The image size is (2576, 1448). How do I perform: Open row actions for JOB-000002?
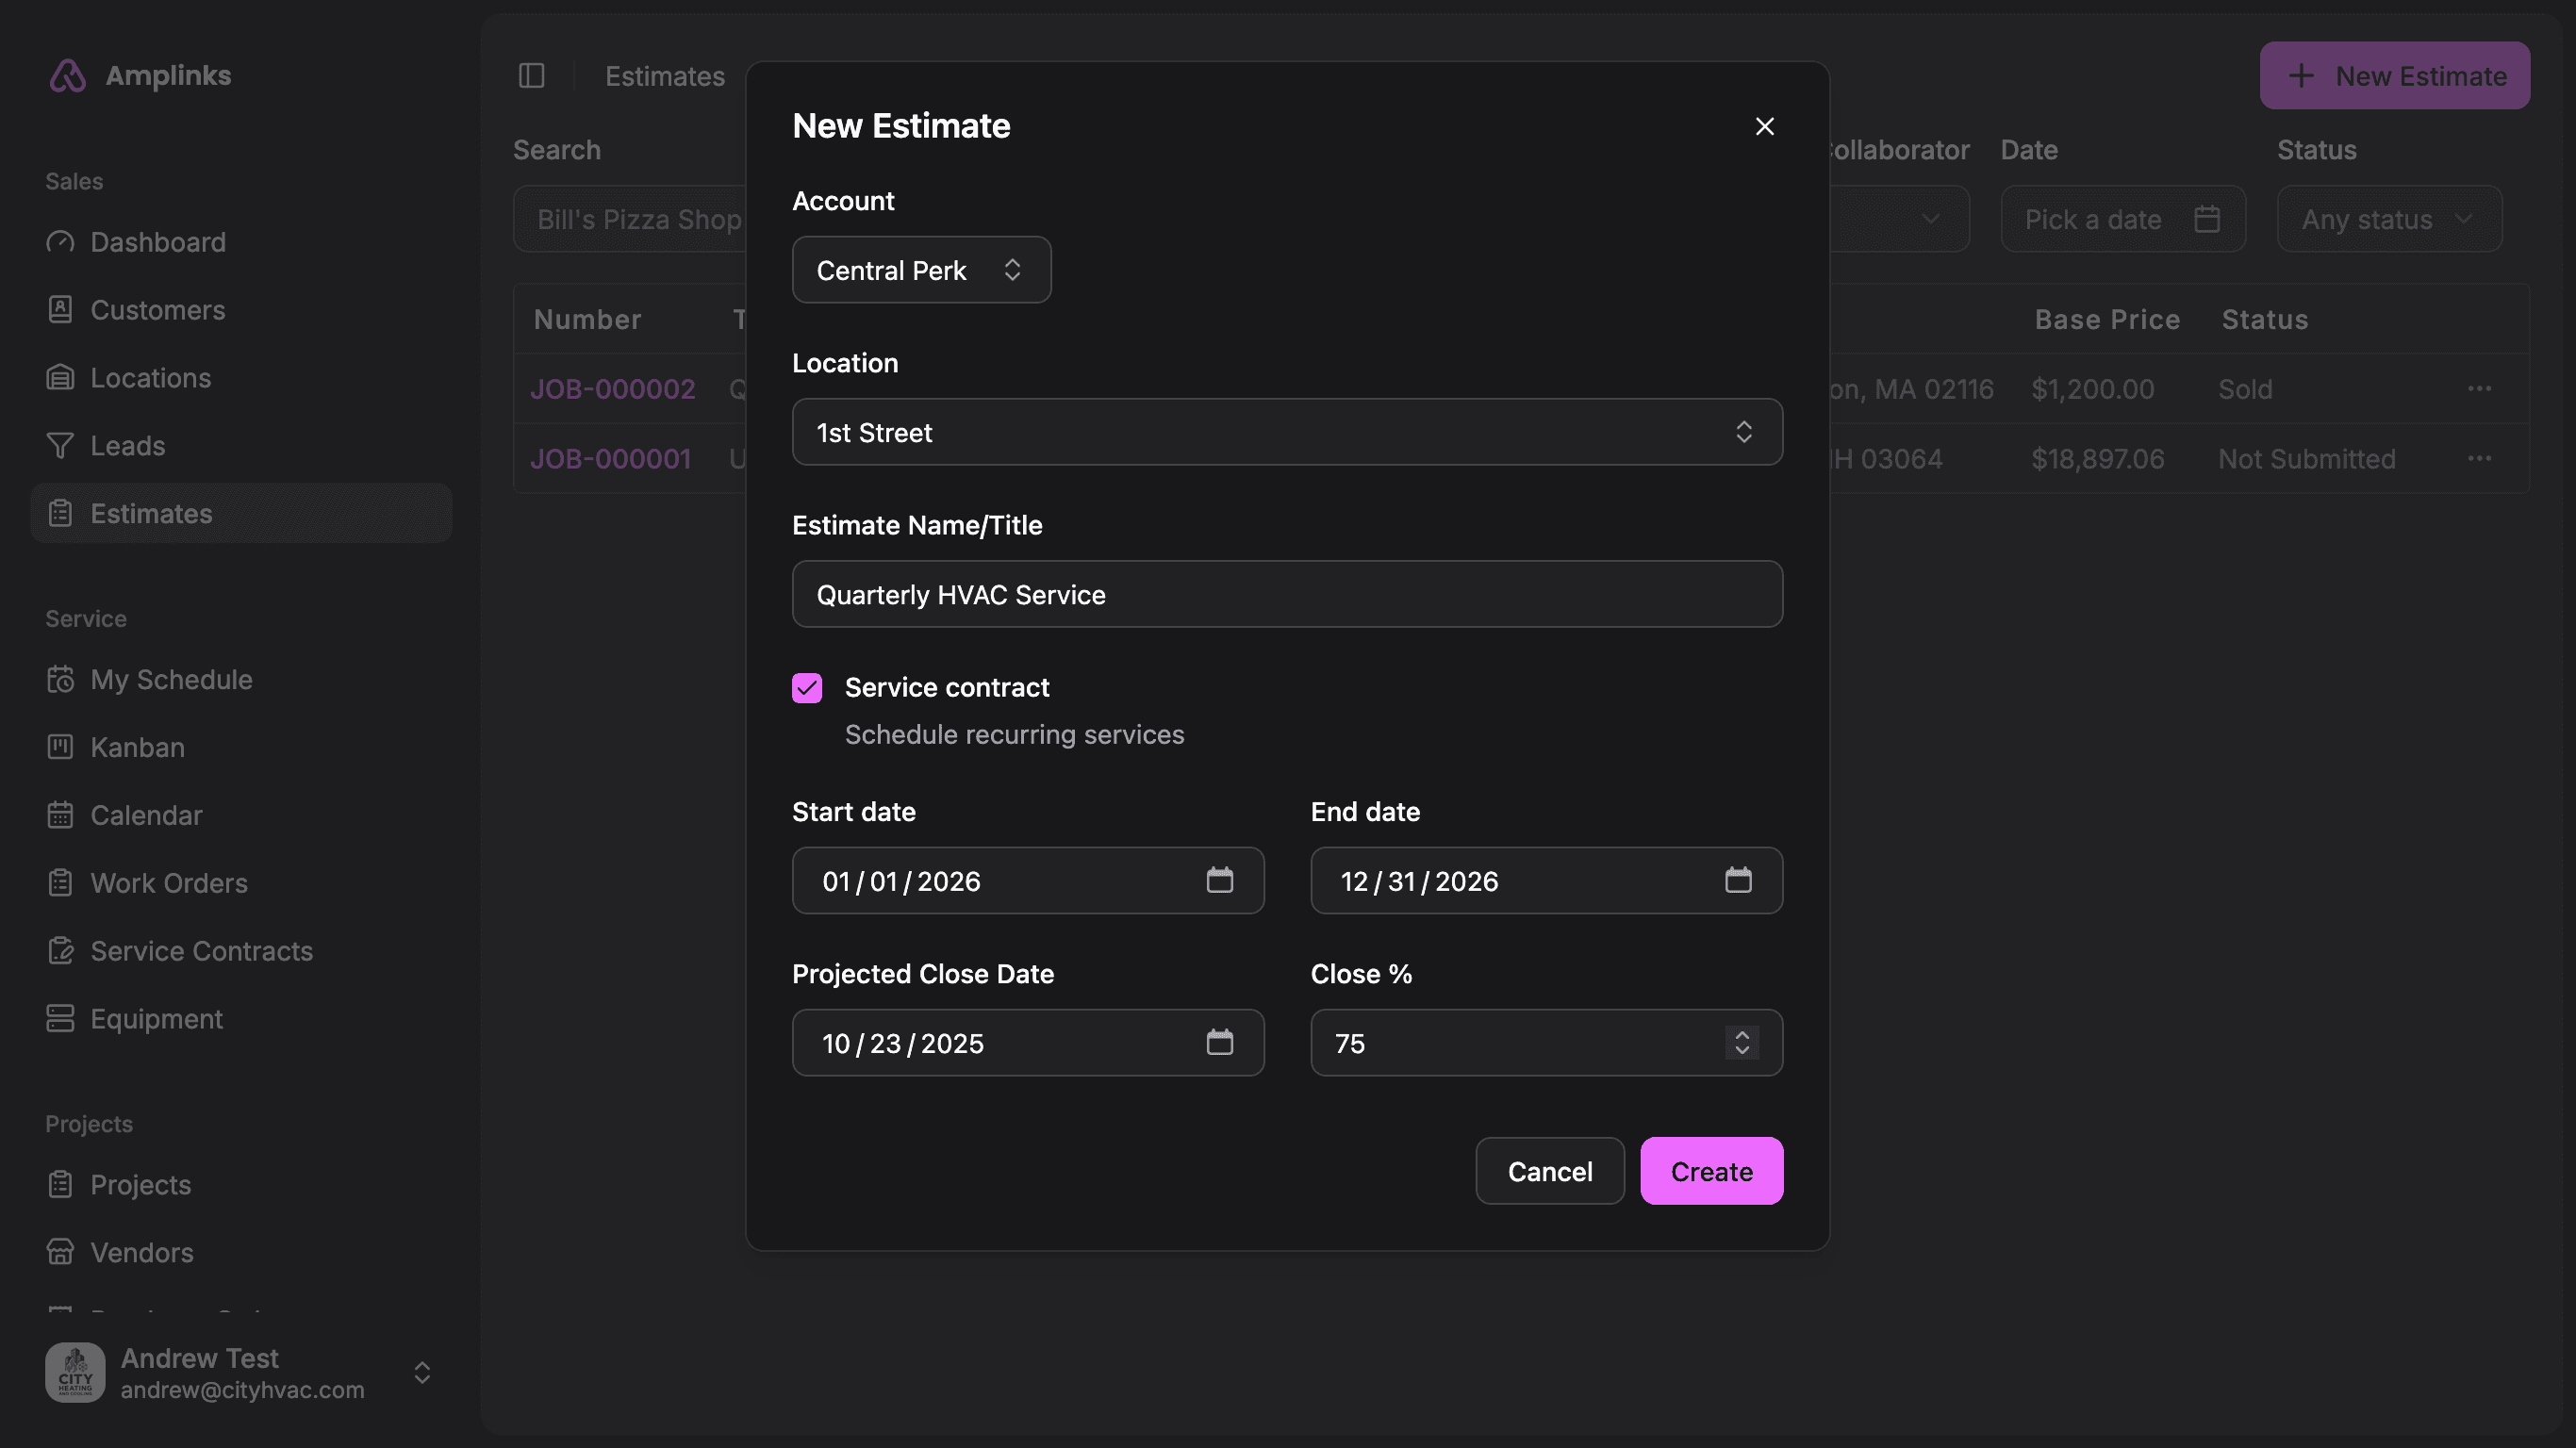coord(2478,388)
